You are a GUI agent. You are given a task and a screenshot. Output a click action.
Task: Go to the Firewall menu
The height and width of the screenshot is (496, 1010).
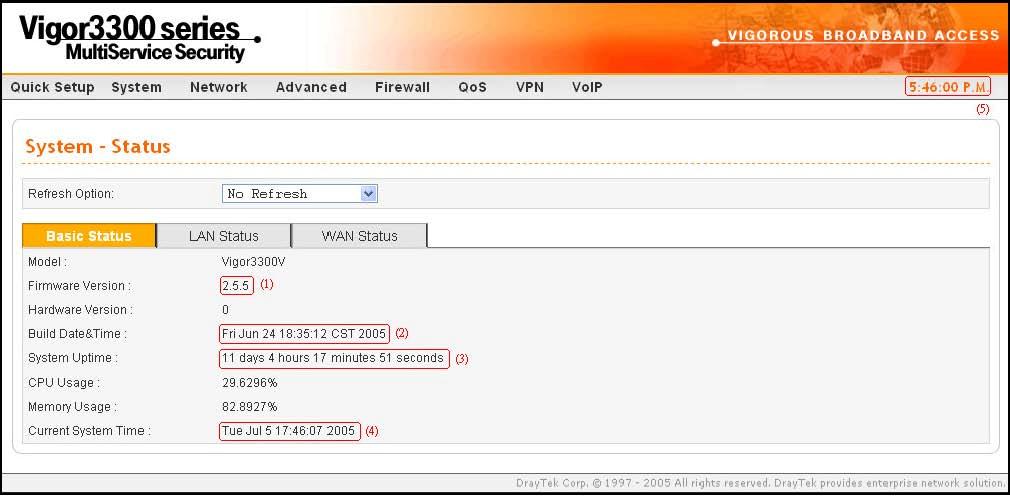coord(402,87)
